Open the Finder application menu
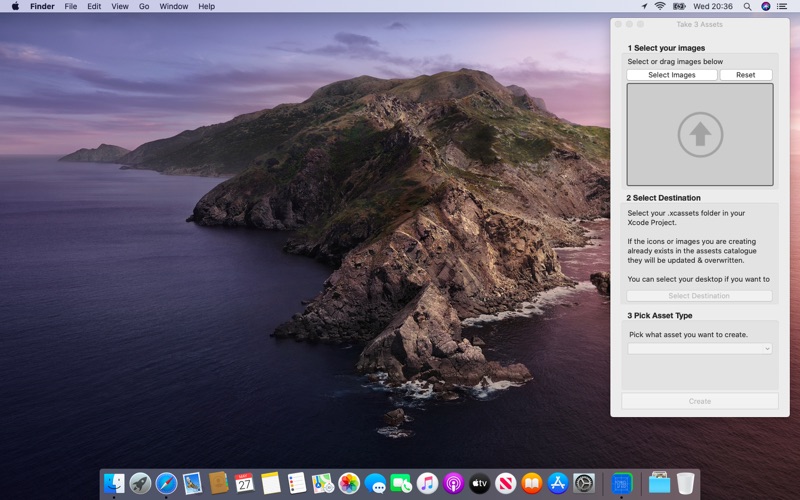The width and height of the screenshot is (800, 500). pyautogui.click(x=42, y=6)
